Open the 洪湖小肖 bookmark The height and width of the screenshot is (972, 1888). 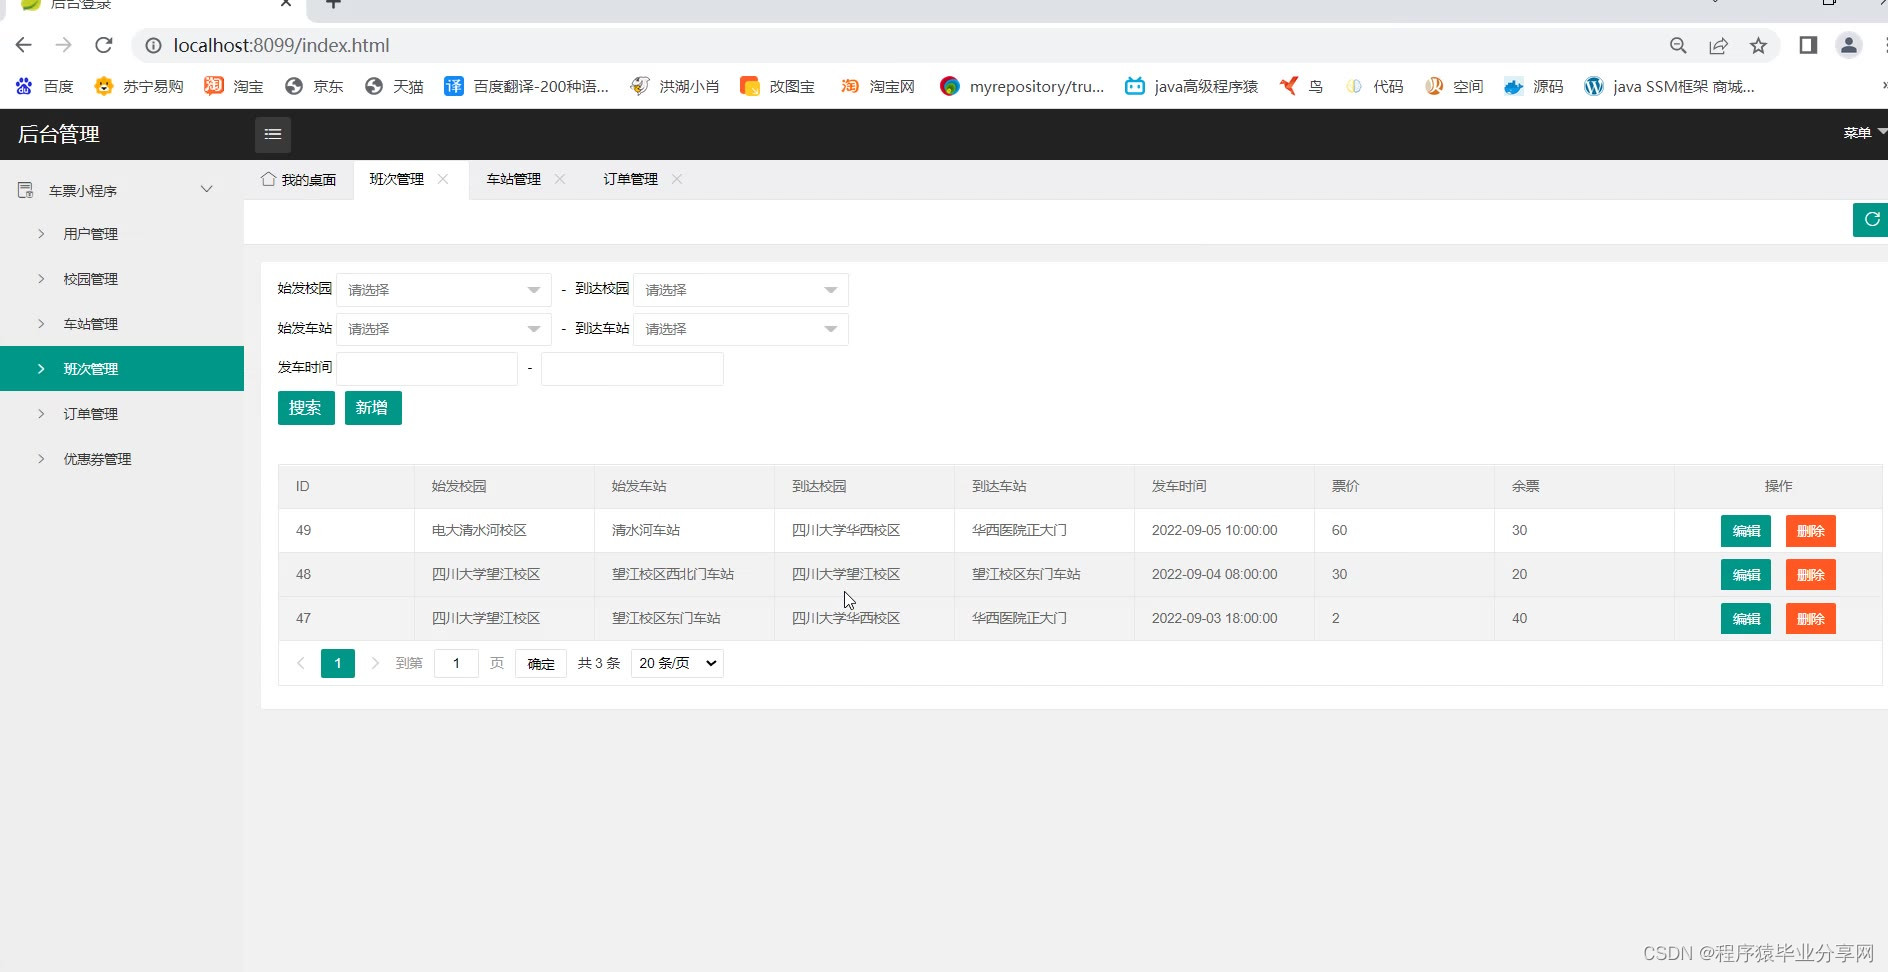675,86
